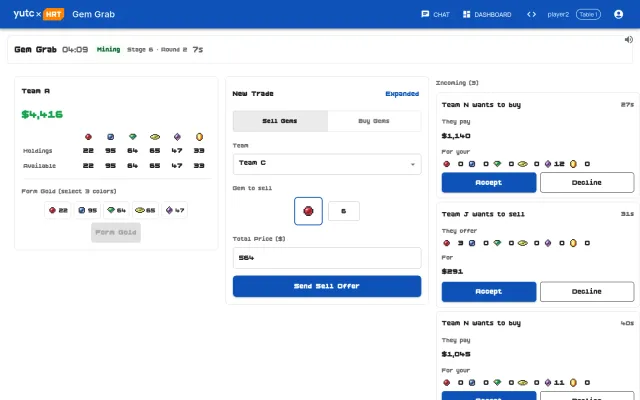Click the Total Price input field
This screenshot has height=400, width=640.
tap(327, 258)
